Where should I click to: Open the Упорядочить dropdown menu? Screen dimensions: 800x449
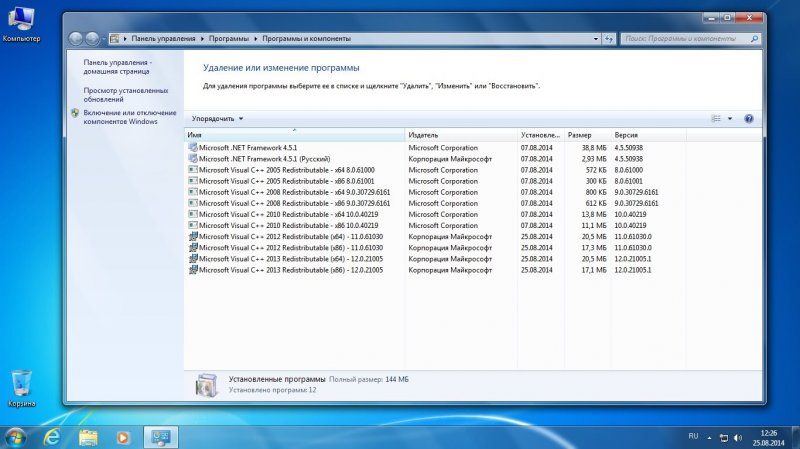[217, 119]
